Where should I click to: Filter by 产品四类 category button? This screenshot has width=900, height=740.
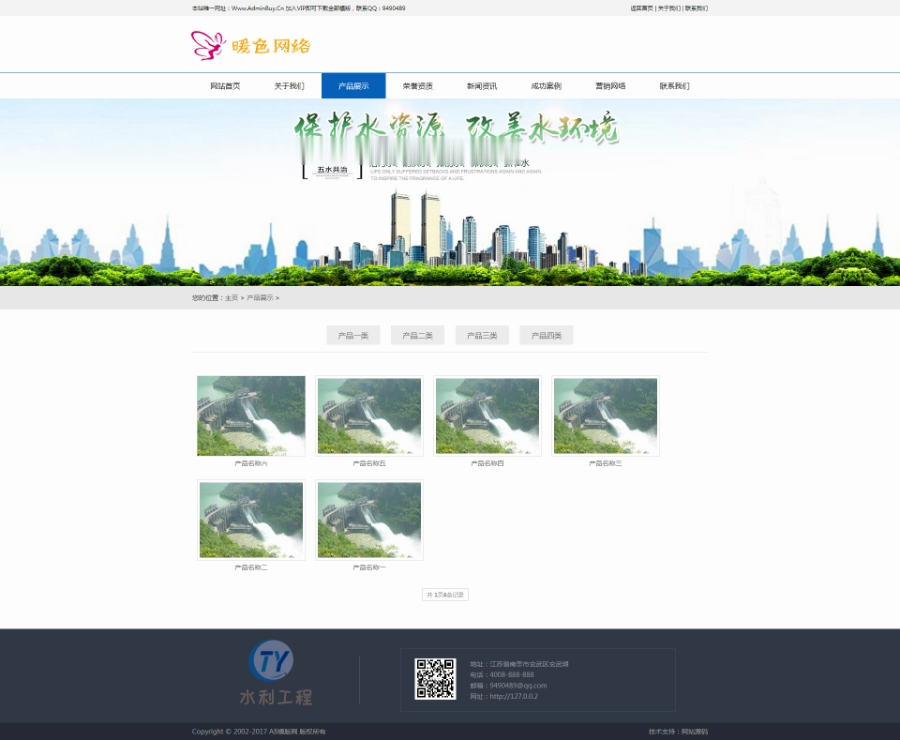click(546, 335)
